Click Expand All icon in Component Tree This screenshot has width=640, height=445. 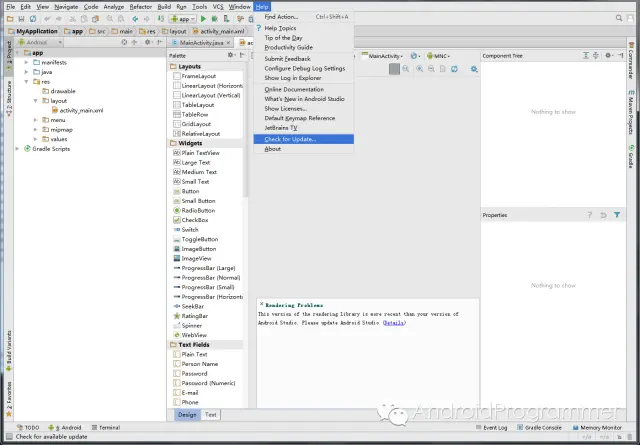tap(586, 56)
